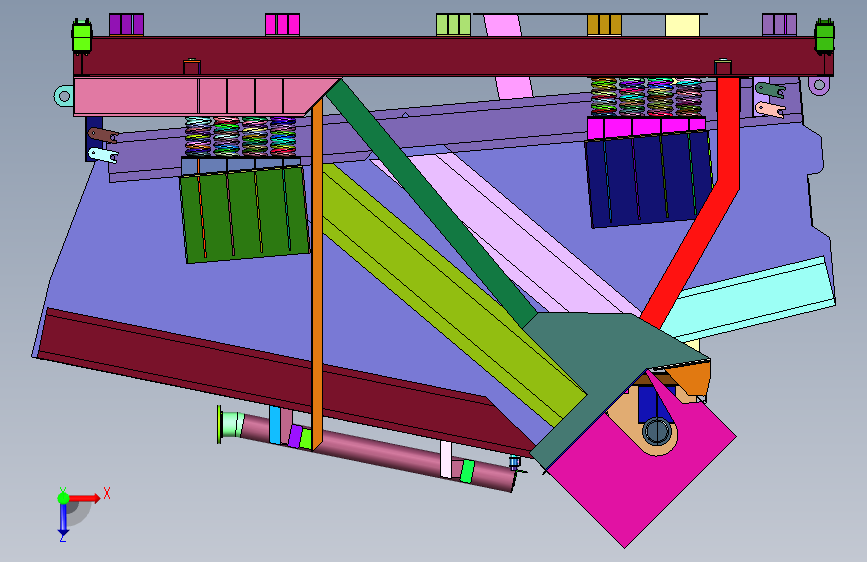Select the light green block on top of beam

tap(453, 25)
